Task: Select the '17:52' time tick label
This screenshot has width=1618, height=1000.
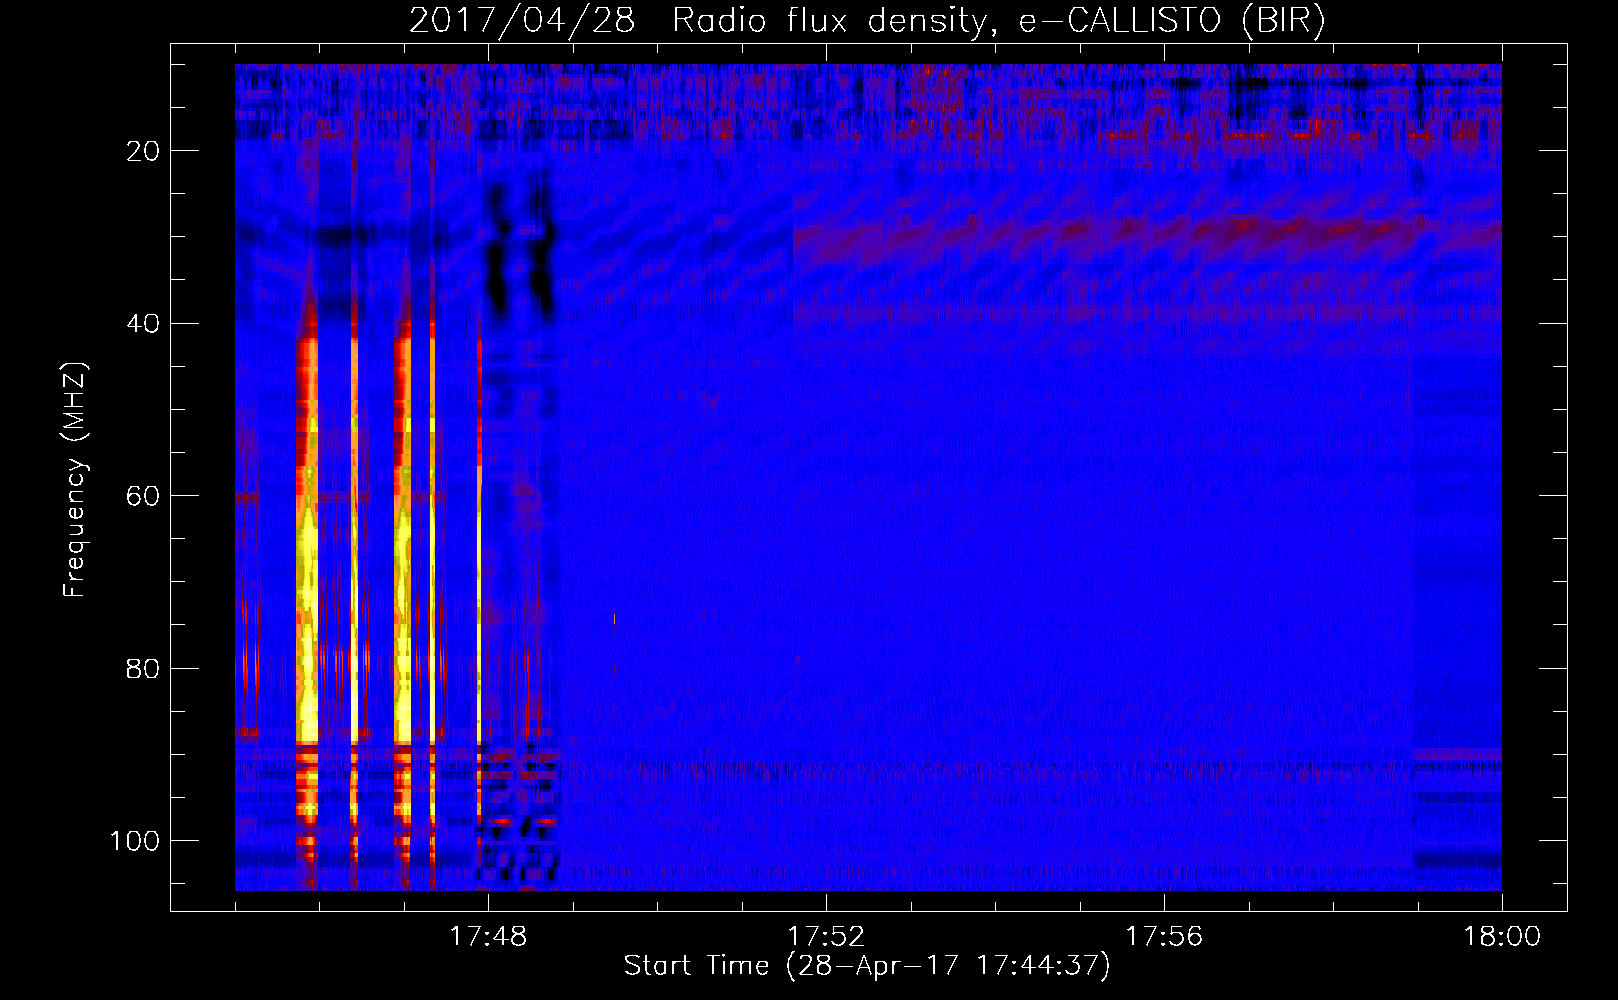Action: pyautogui.click(x=826, y=937)
